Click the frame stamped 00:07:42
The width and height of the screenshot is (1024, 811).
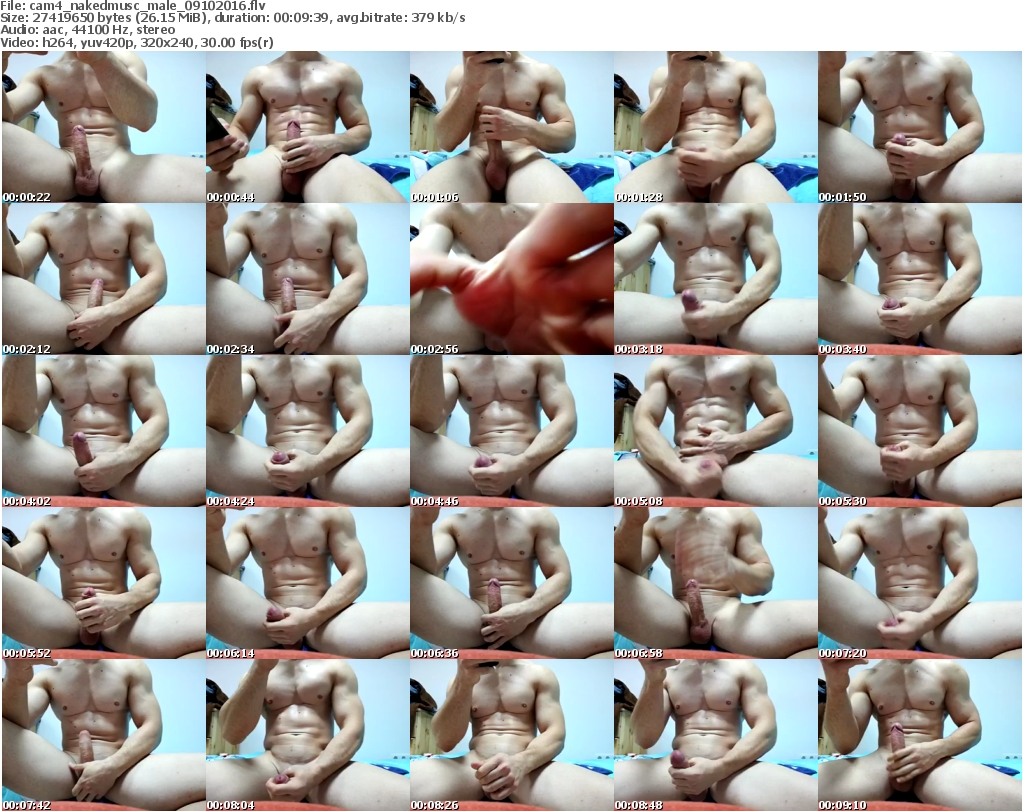(x=104, y=735)
